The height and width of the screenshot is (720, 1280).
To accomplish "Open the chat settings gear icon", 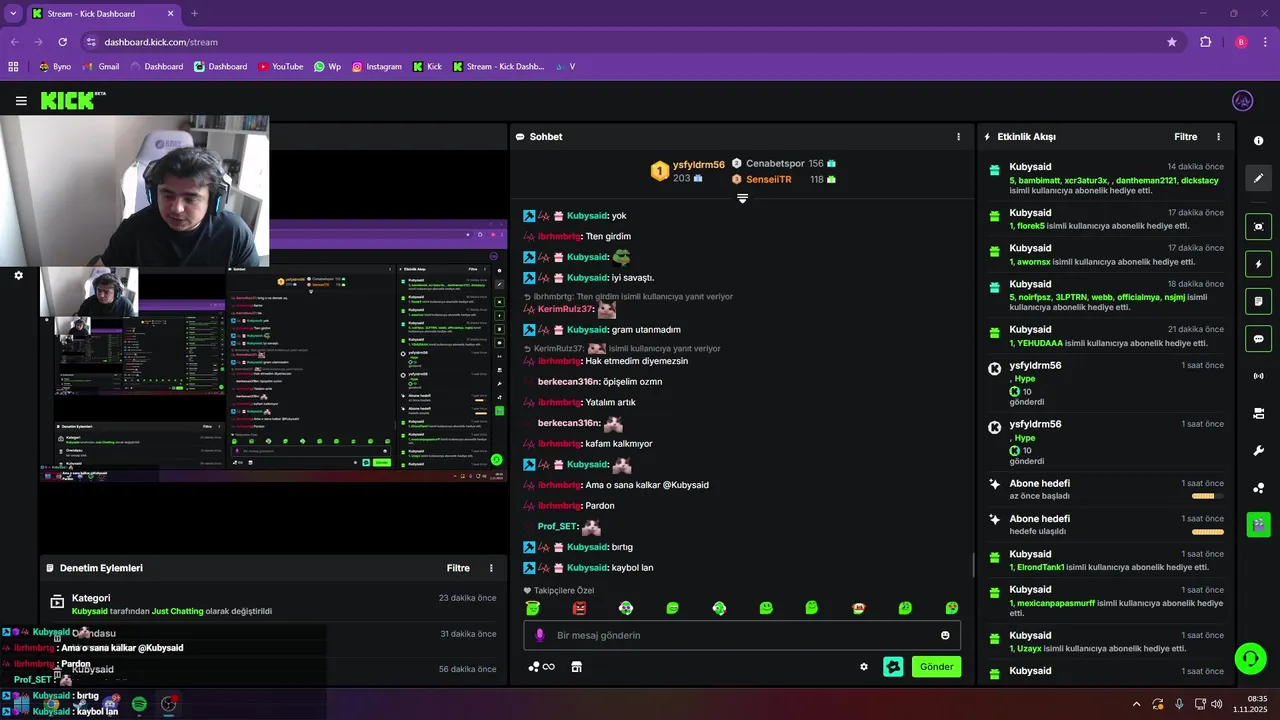I will 864,667.
